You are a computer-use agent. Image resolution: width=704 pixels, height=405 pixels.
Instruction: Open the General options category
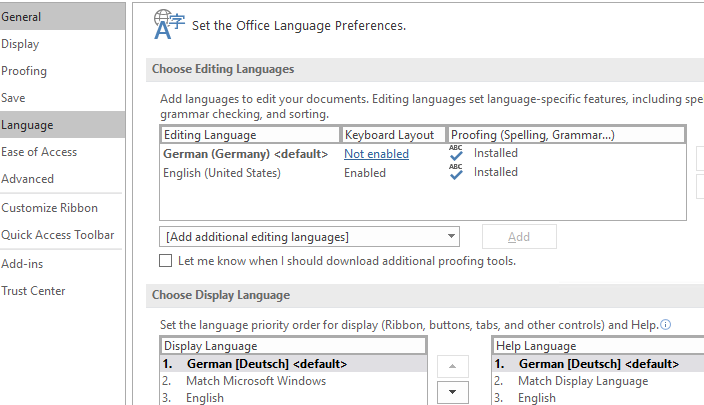(x=21, y=17)
